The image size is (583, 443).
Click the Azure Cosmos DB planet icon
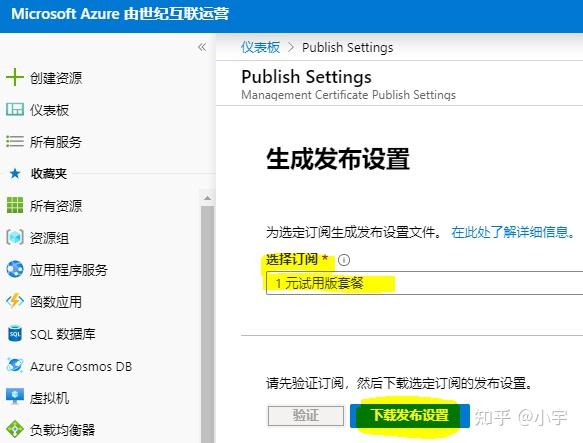pos(15,365)
